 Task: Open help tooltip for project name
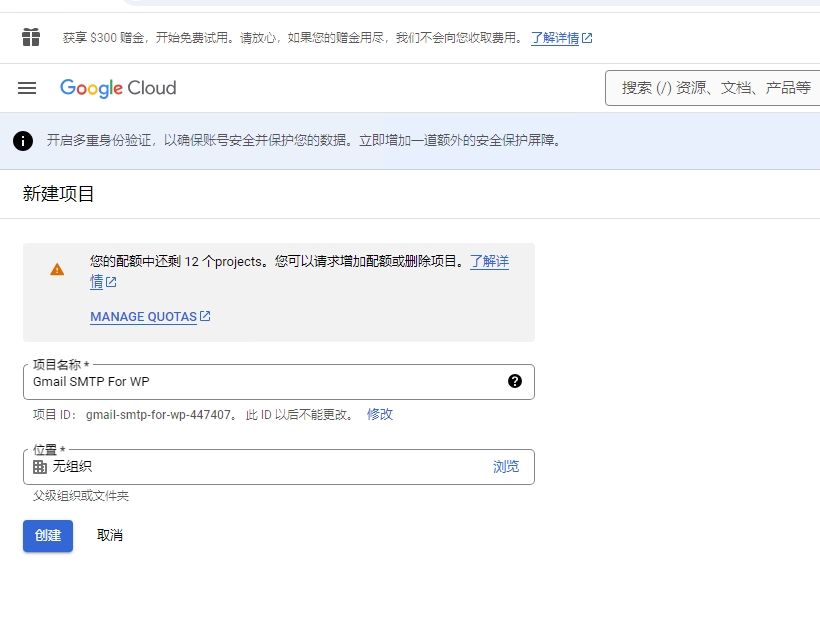[515, 381]
